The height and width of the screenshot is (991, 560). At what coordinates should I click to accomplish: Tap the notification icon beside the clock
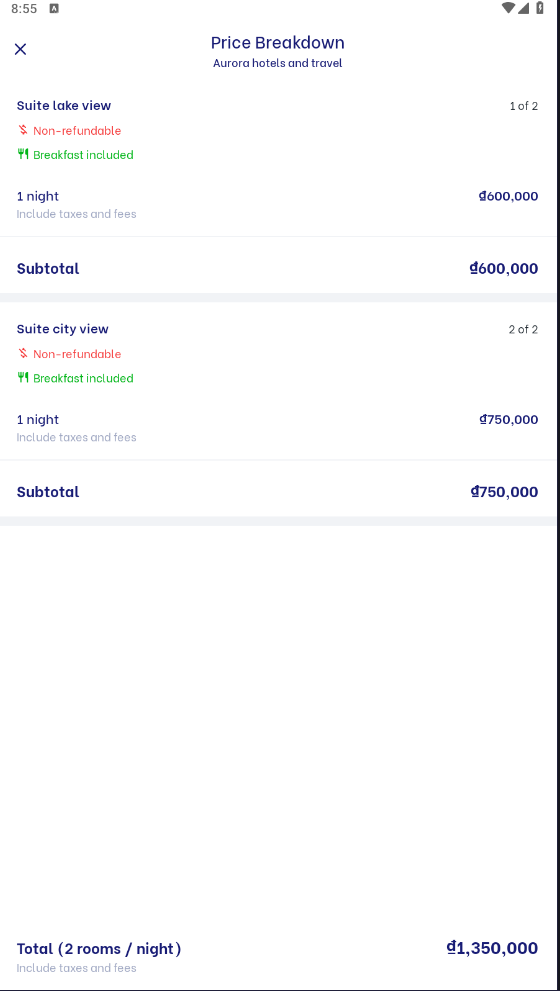pos(54,9)
